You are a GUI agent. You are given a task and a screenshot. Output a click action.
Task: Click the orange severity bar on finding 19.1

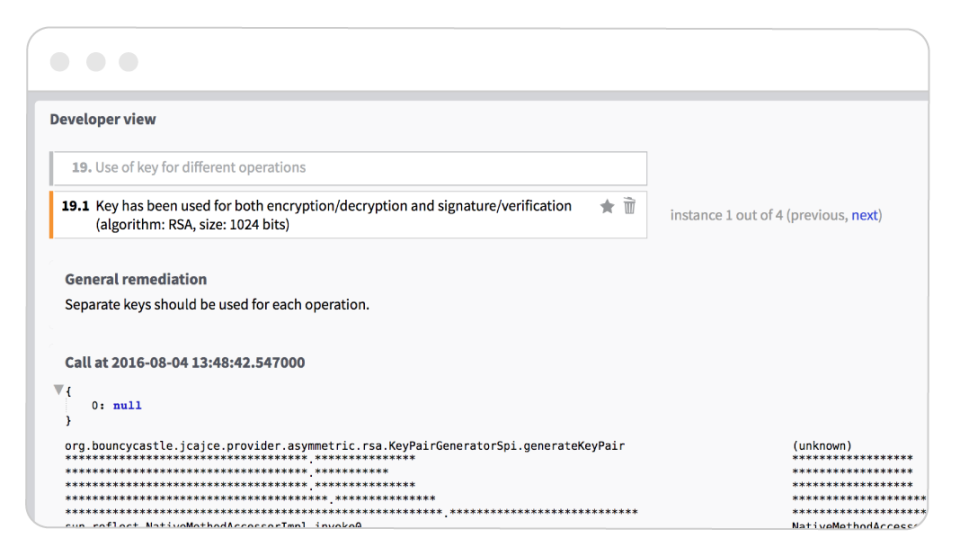click(52, 215)
